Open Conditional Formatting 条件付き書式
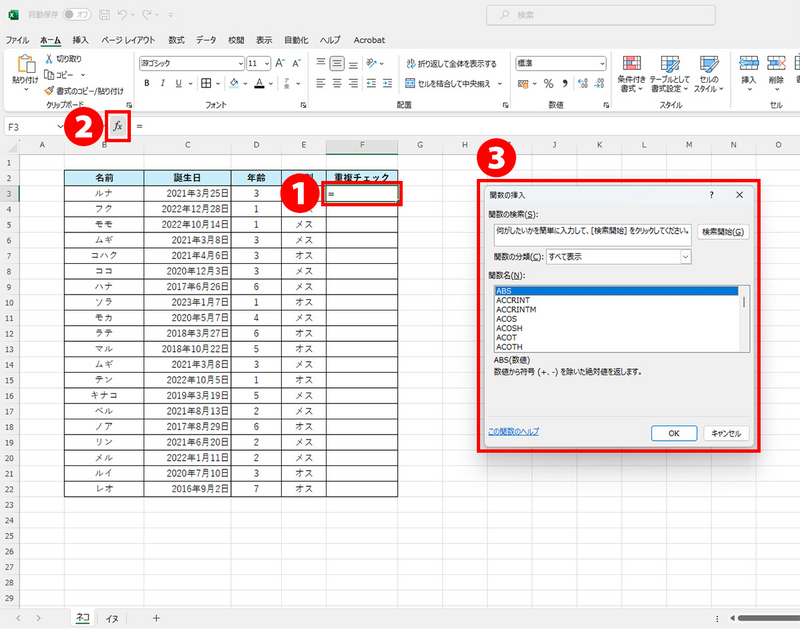The width and height of the screenshot is (800, 629). (x=632, y=74)
